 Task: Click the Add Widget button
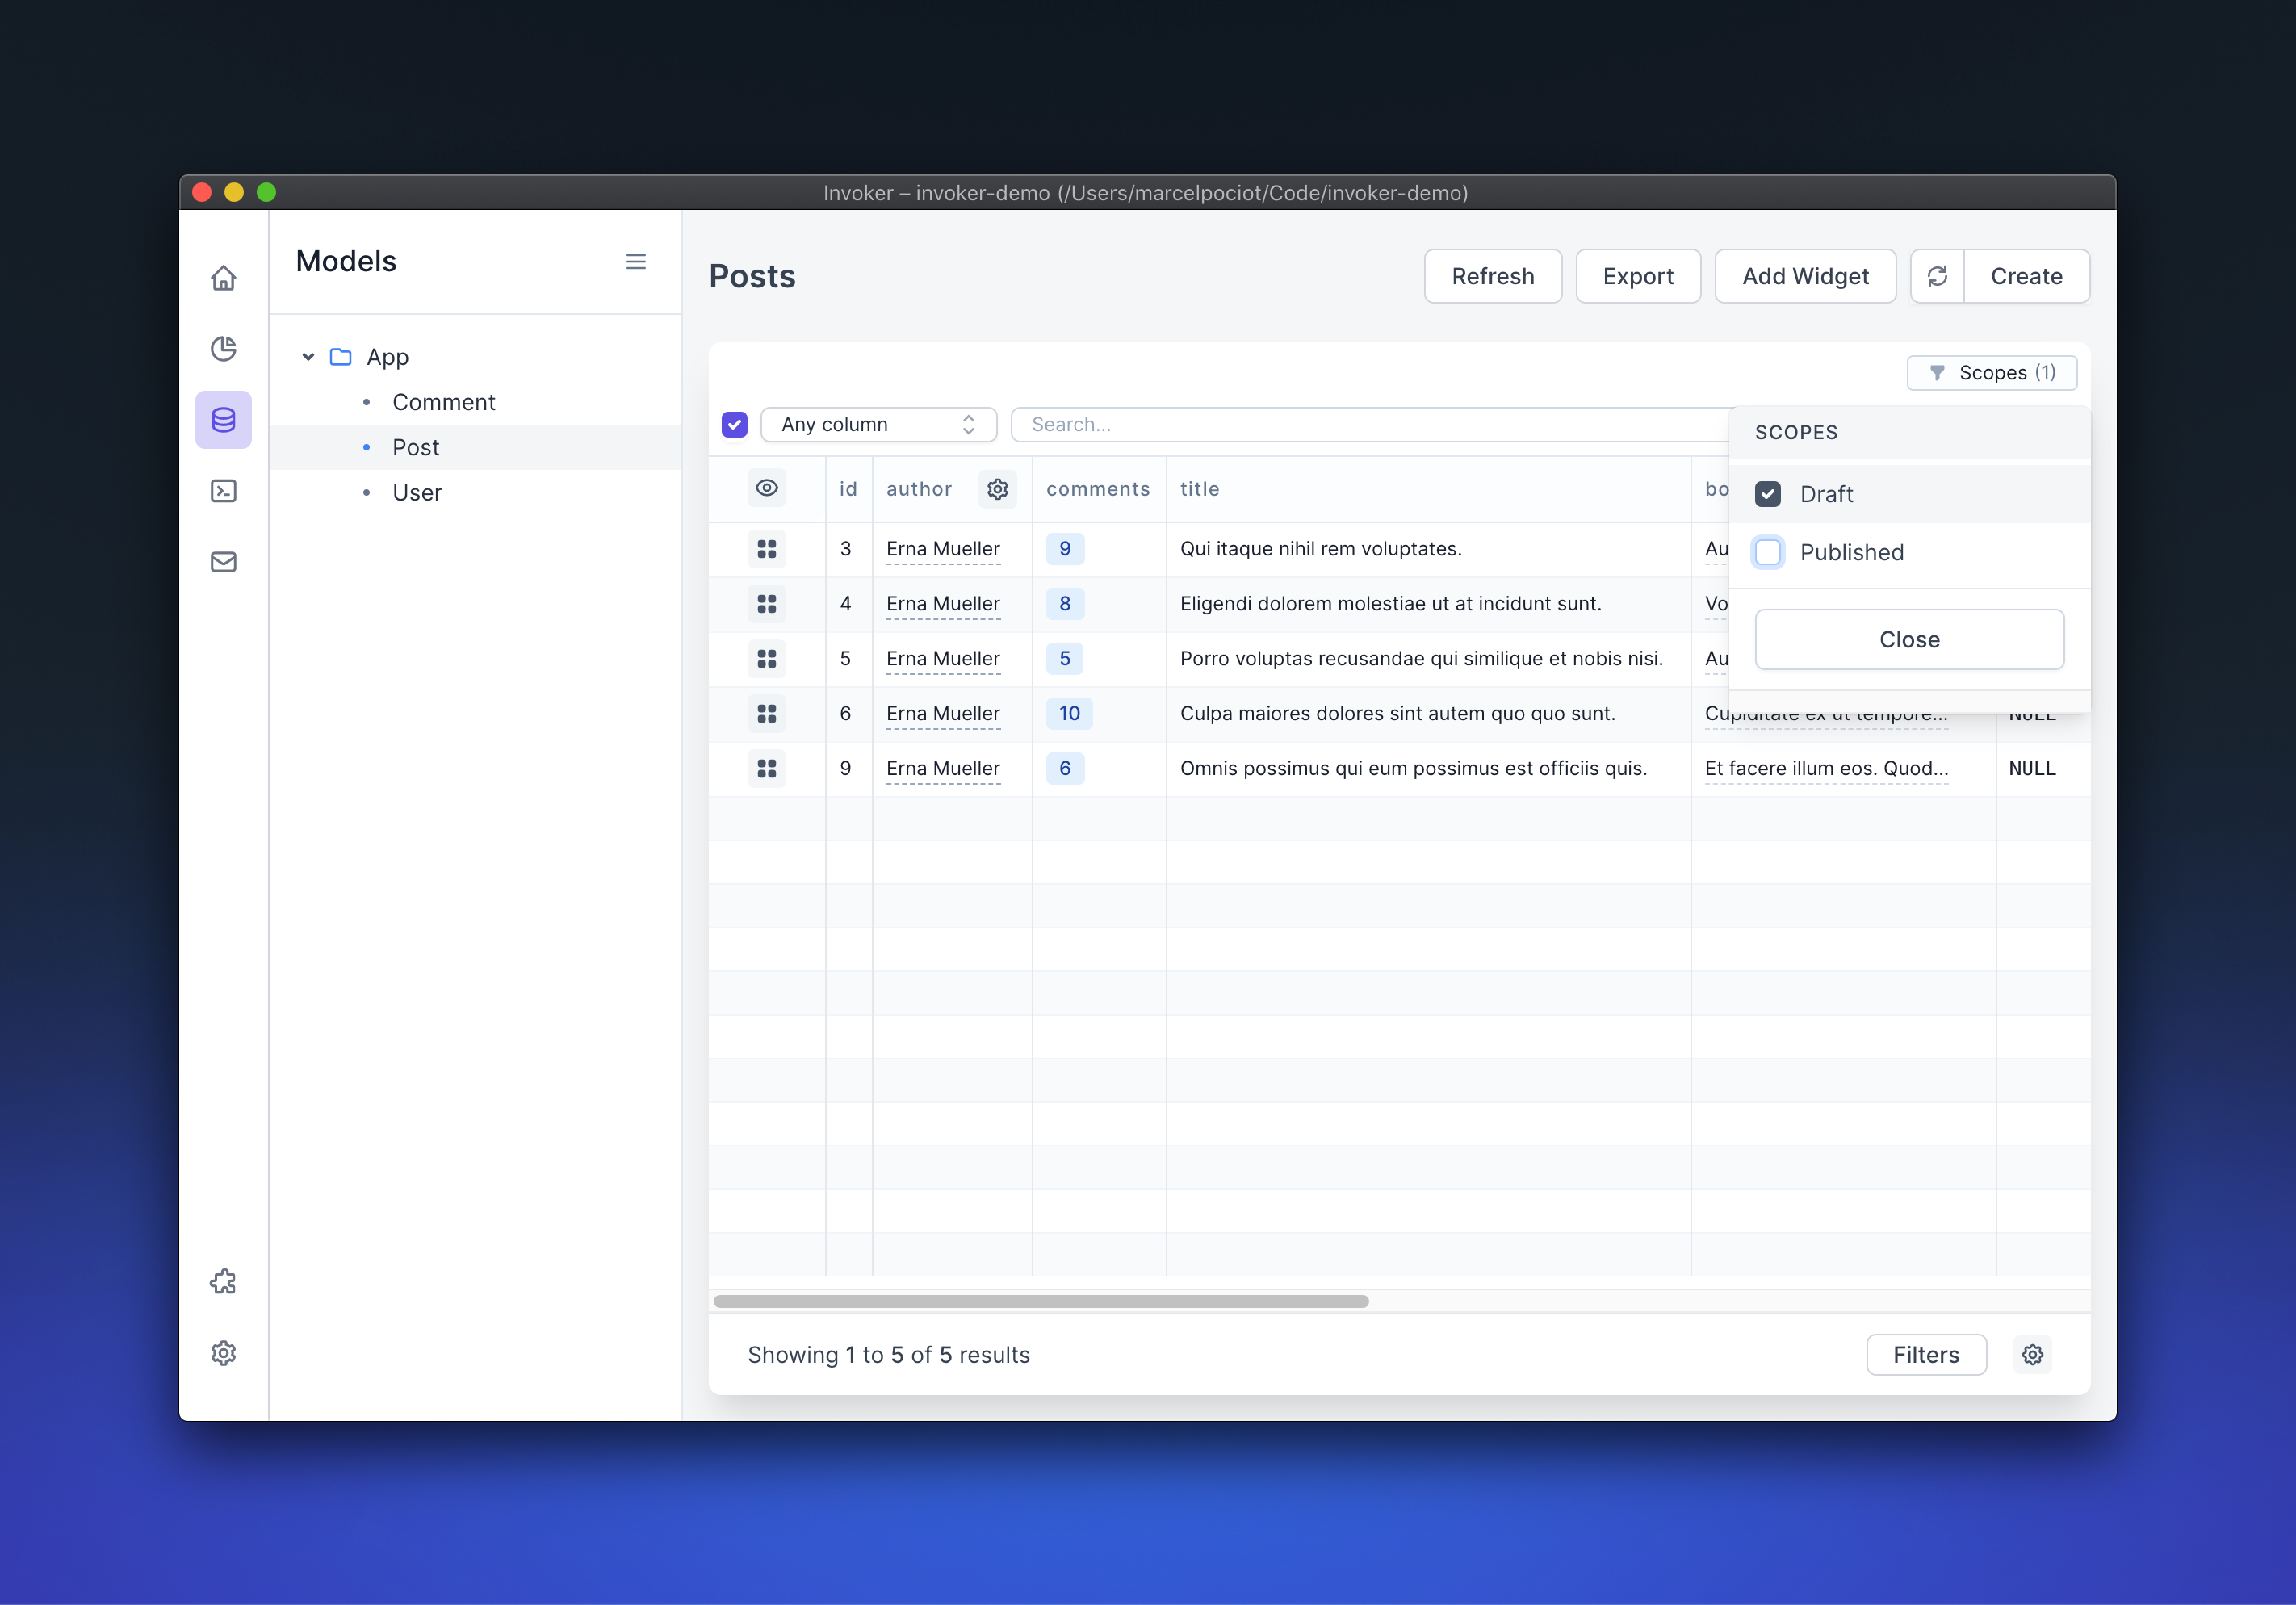tap(1805, 276)
